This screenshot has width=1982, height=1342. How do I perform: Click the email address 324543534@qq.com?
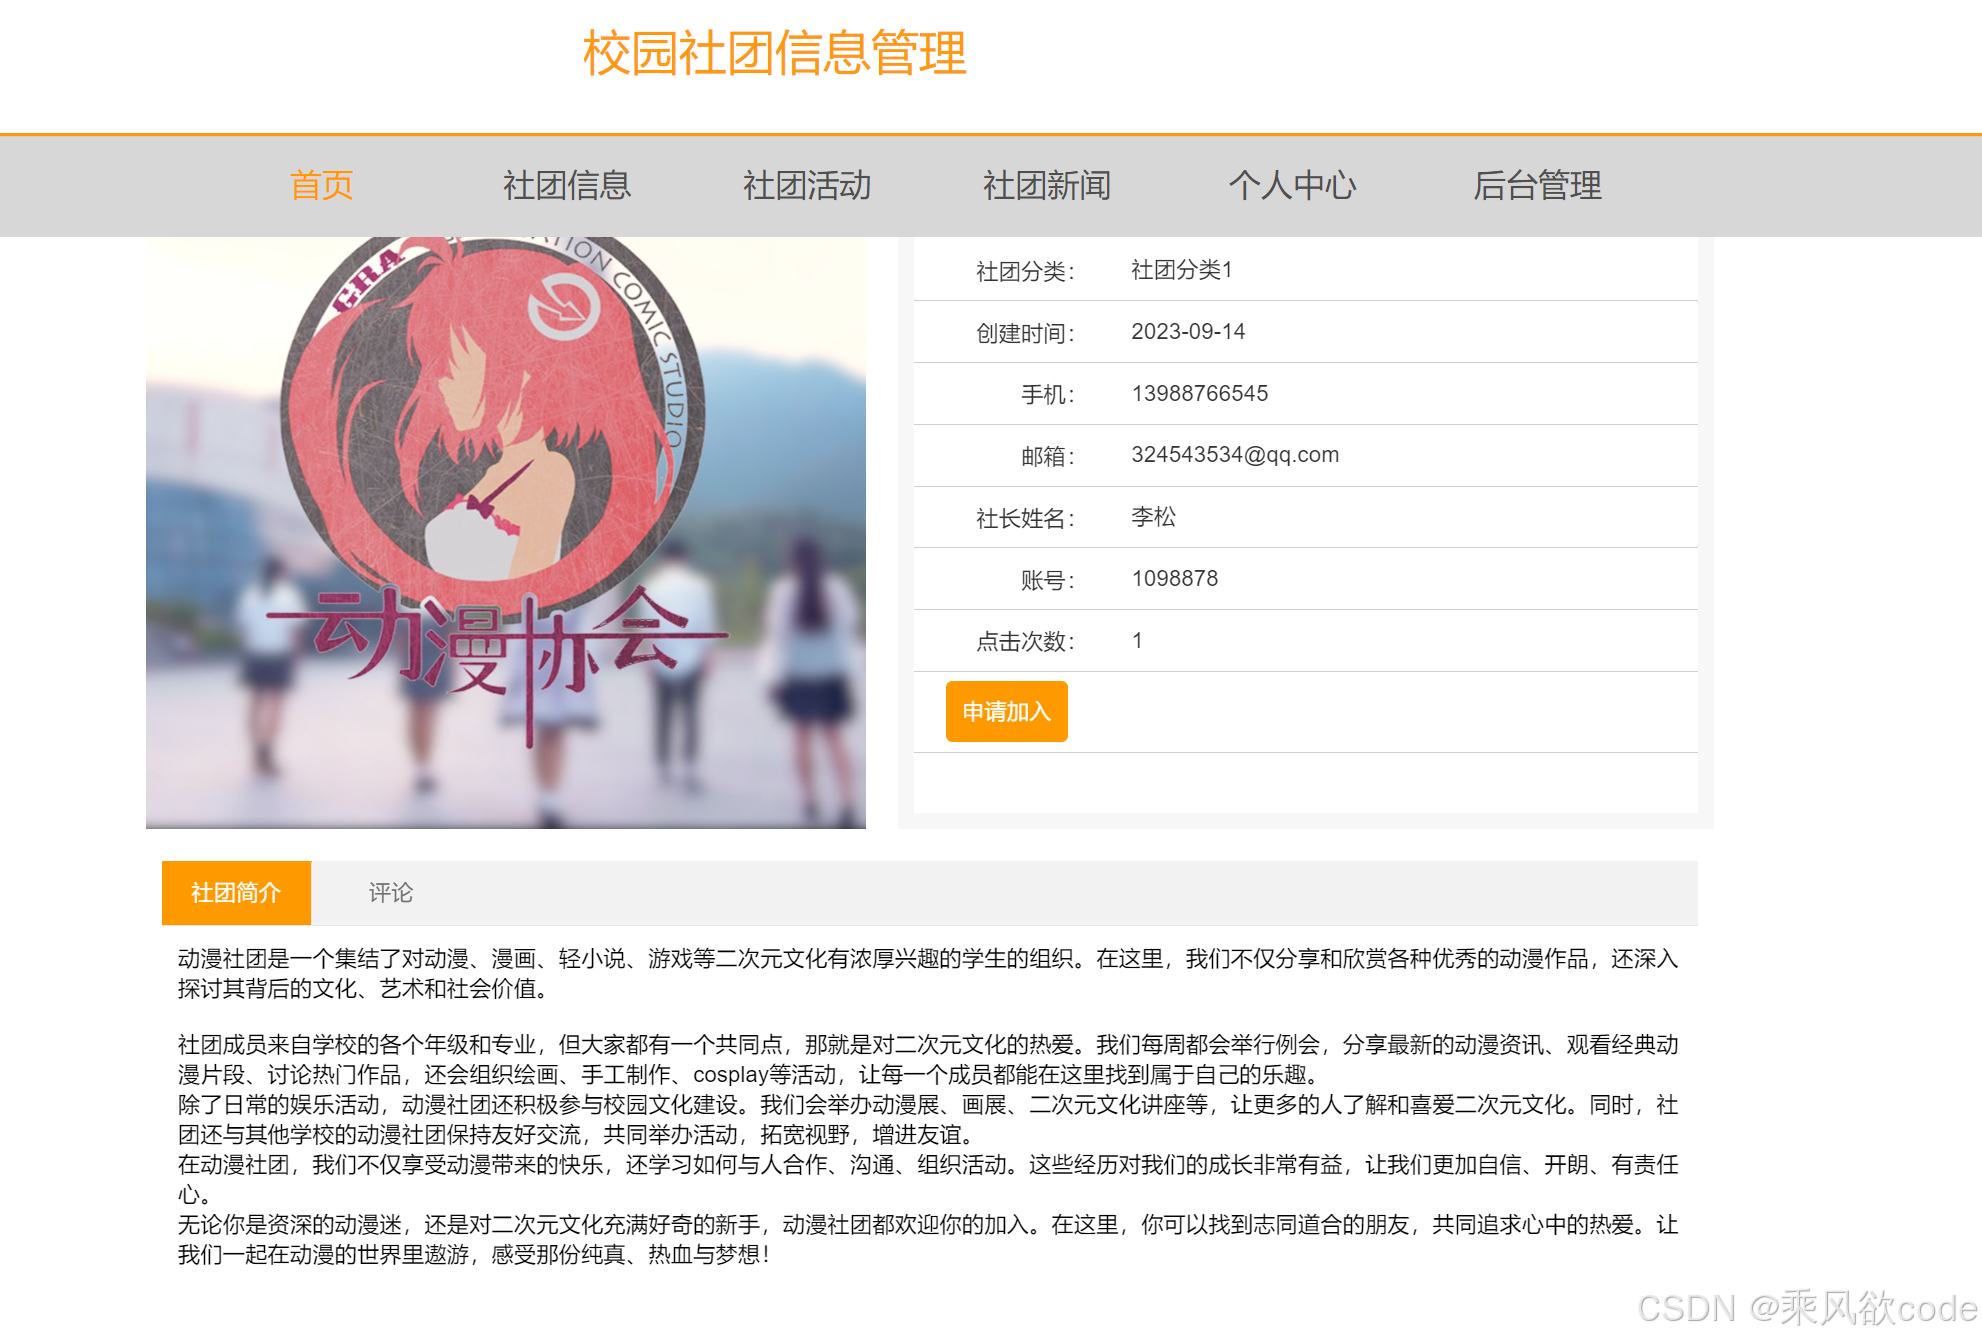point(1234,454)
